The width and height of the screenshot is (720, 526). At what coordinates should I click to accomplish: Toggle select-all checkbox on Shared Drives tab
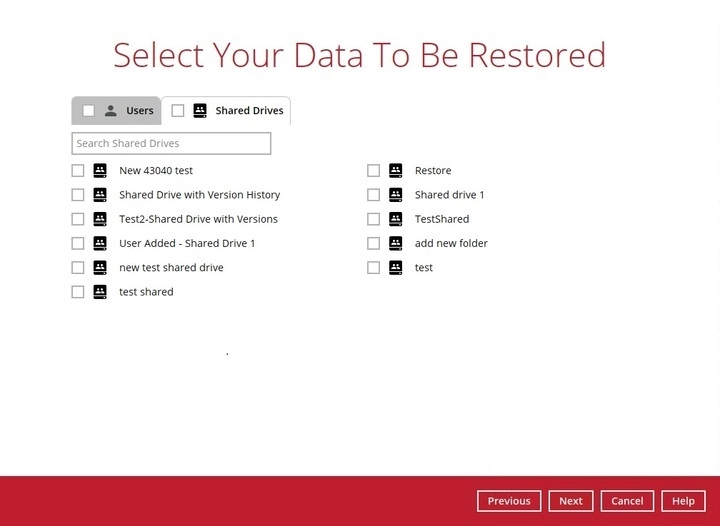coord(178,111)
